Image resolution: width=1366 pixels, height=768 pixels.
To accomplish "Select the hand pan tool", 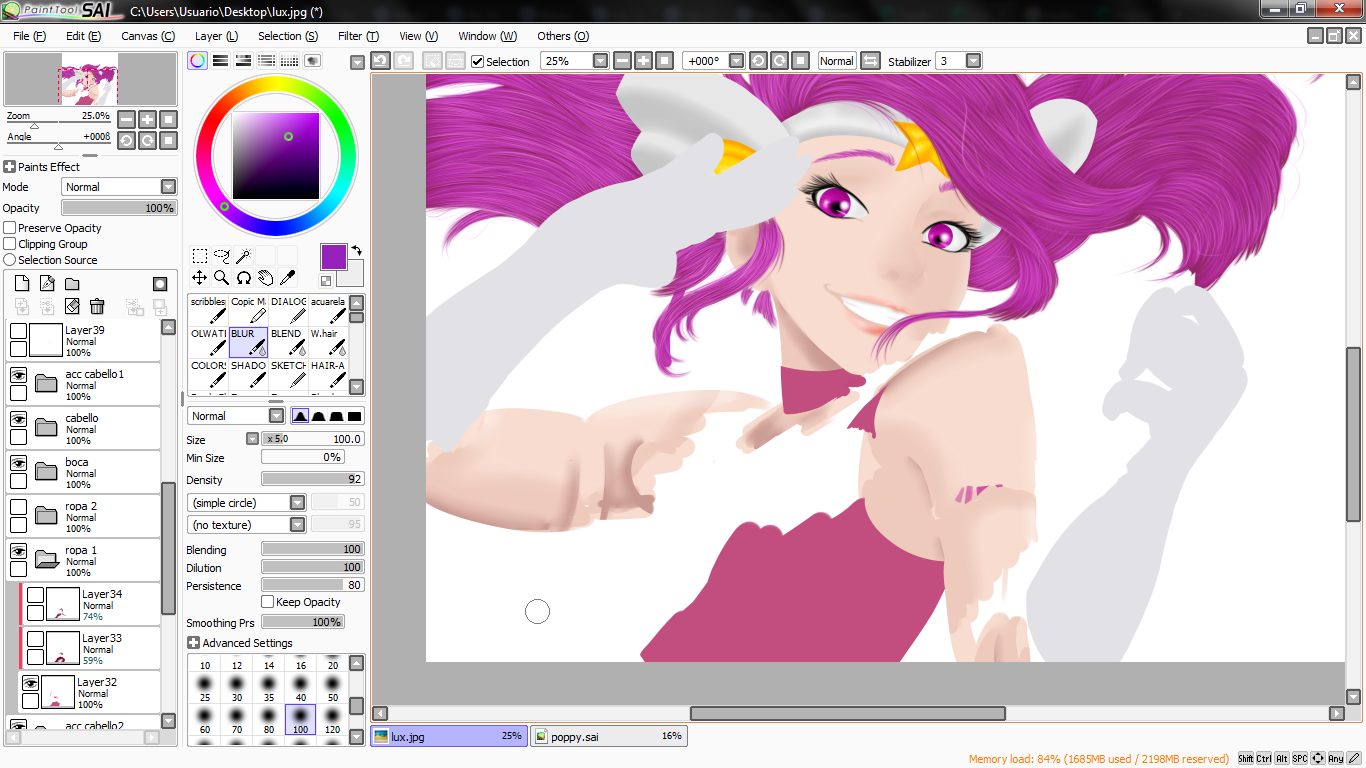I will tap(265, 278).
